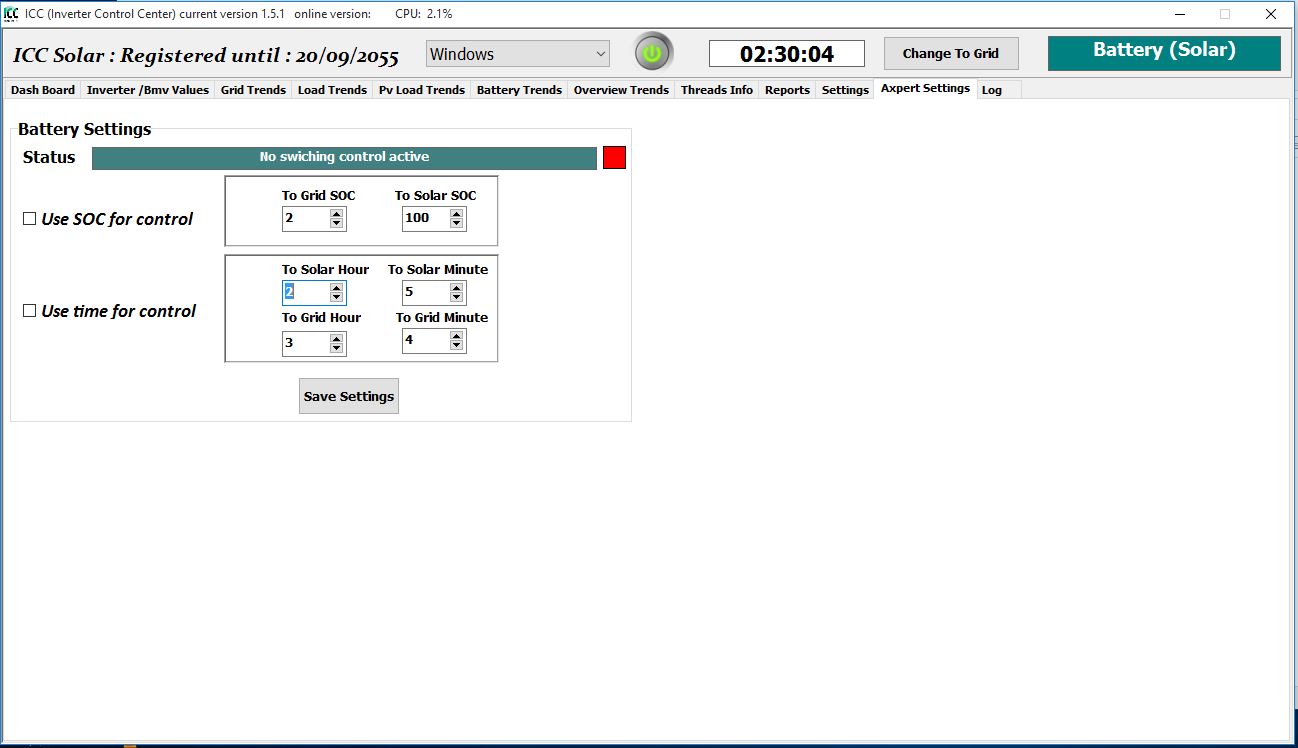
Task: Go to the Threads Info tab
Action: [x=716, y=90]
